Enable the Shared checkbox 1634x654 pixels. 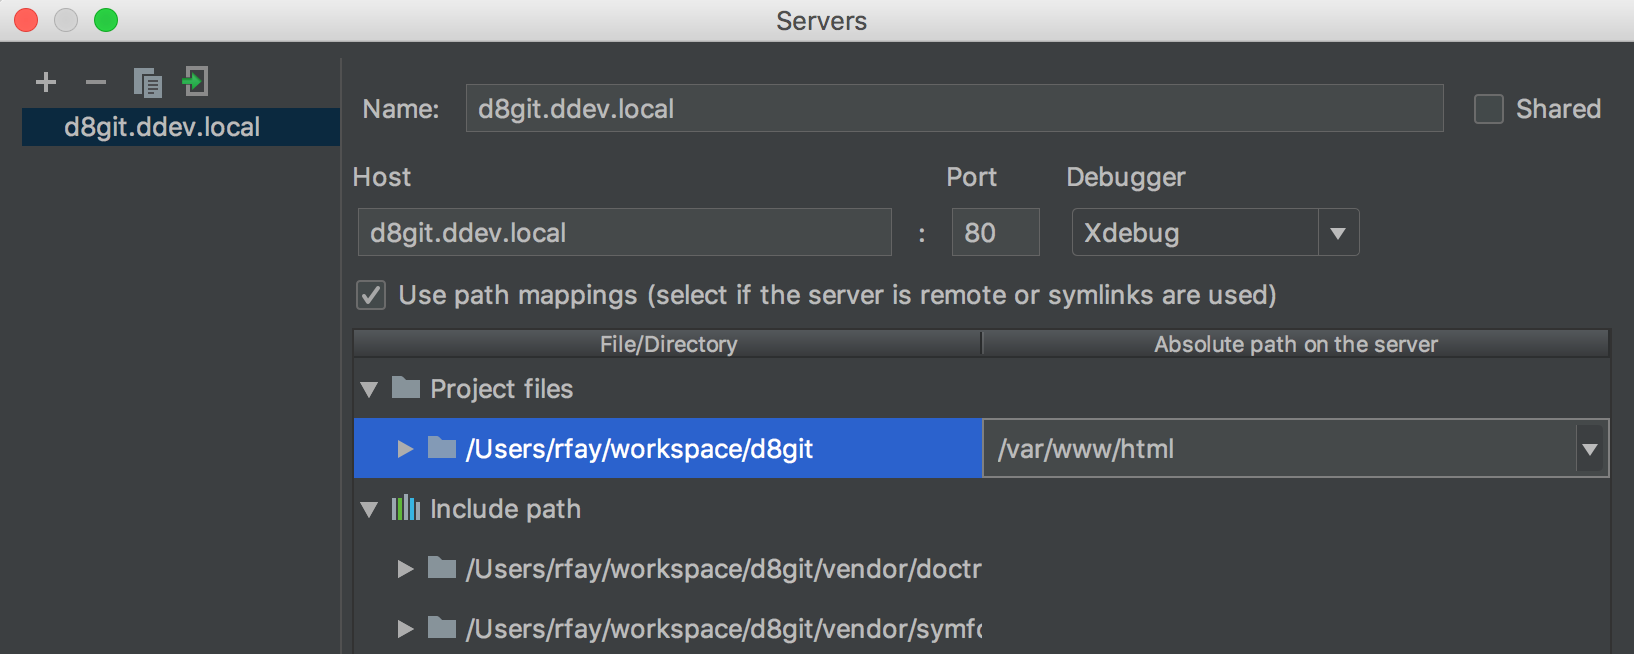[1489, 109]
